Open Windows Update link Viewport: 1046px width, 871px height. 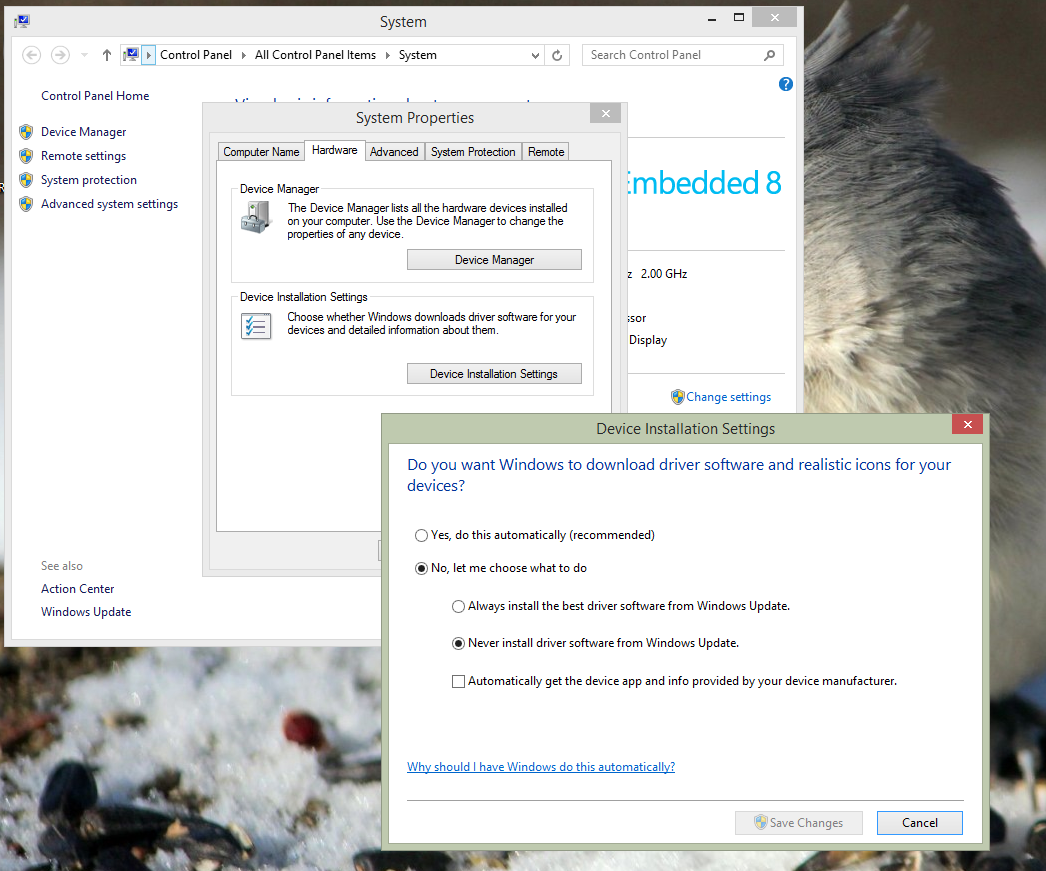click(x=86, y=612)
